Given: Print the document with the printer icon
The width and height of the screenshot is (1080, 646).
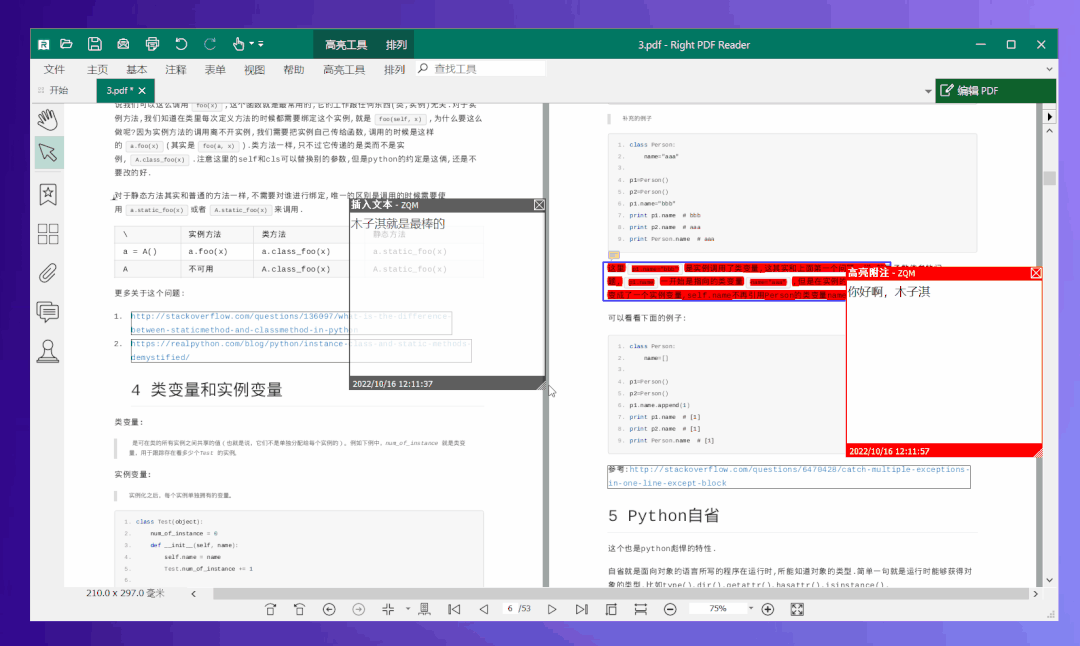Looking at the screenshot, I should (152, 44).
